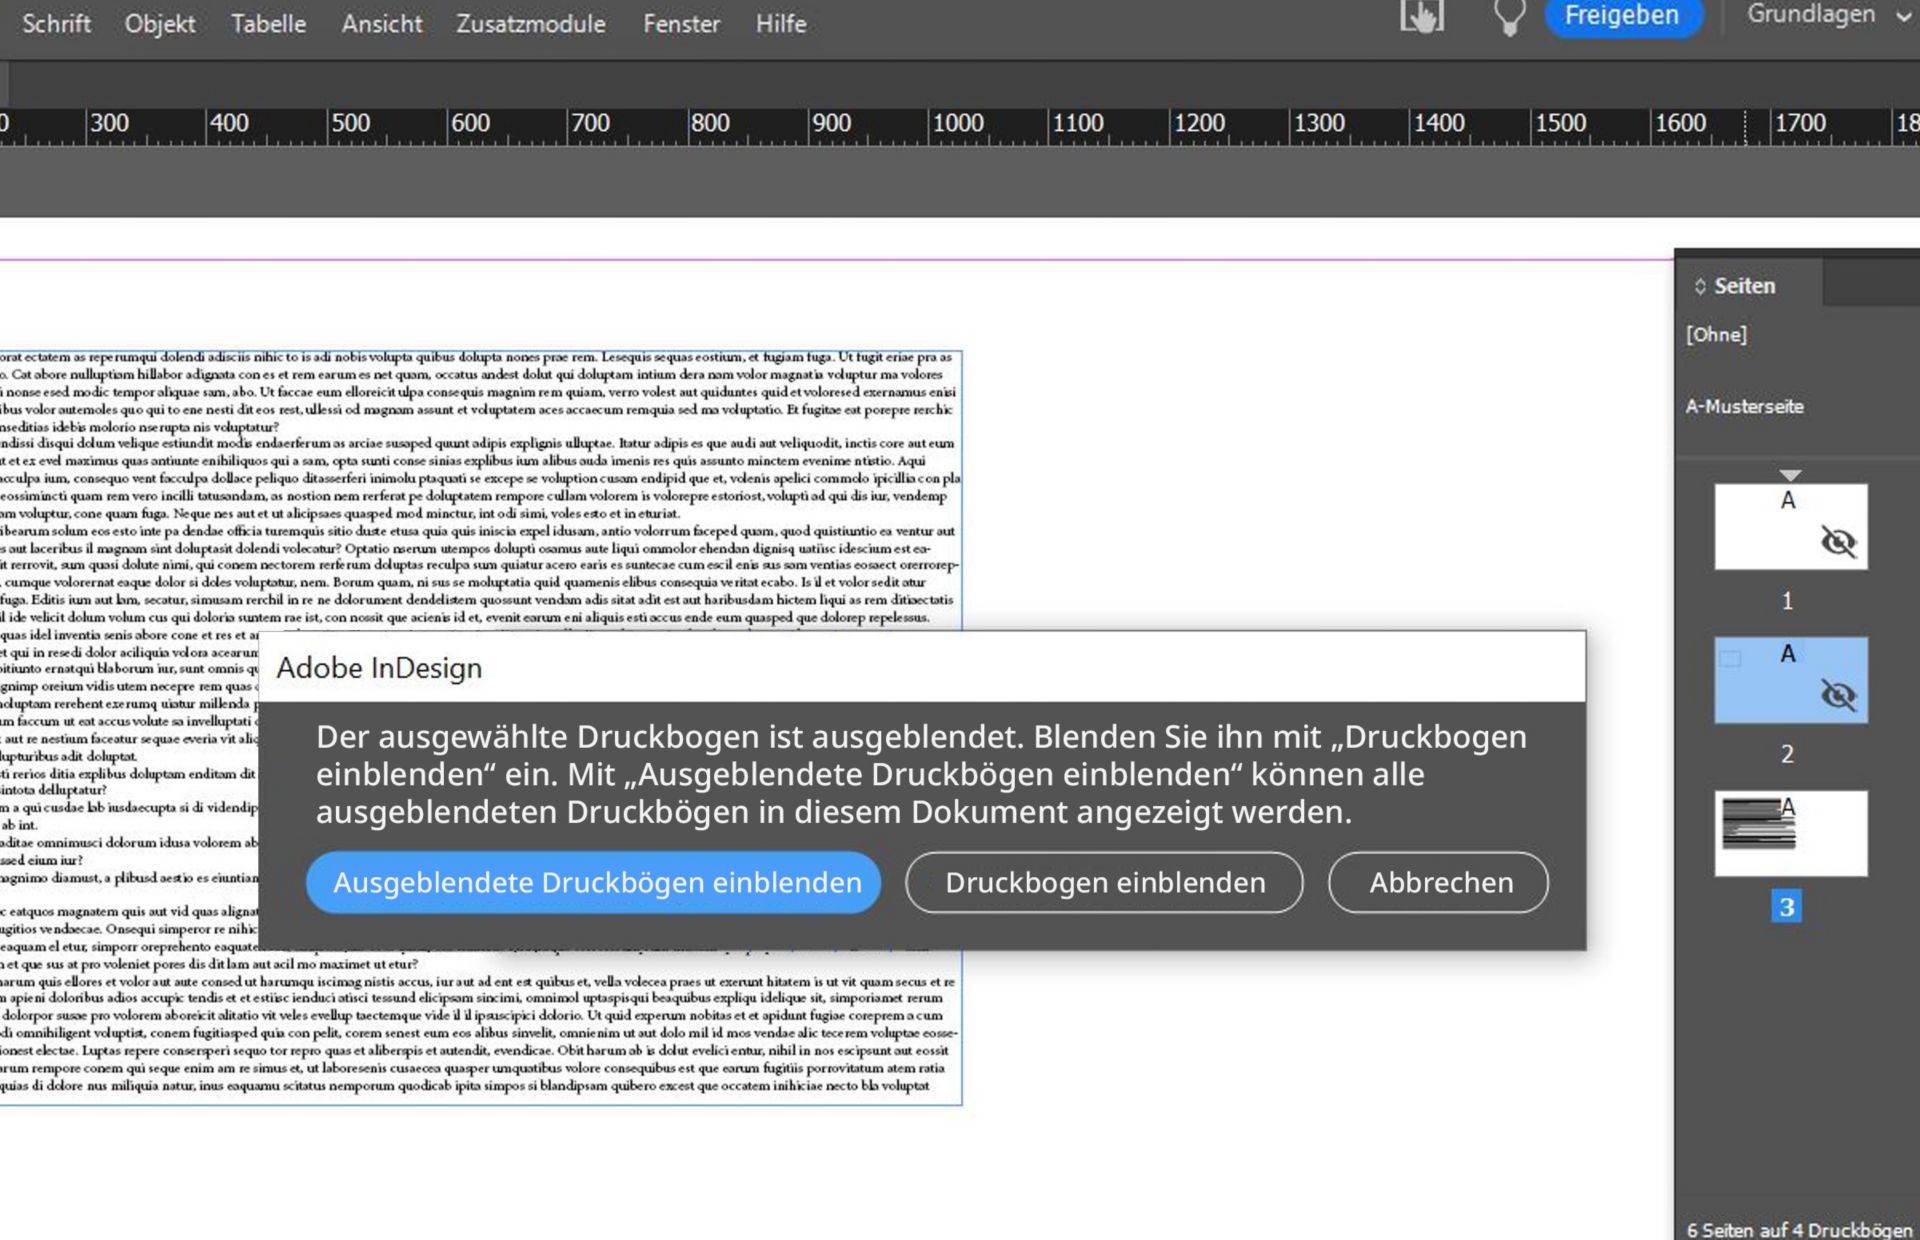This screenshot has width=1920, height=1240.
Task: Open the Schrift menu
Action: 56,24
